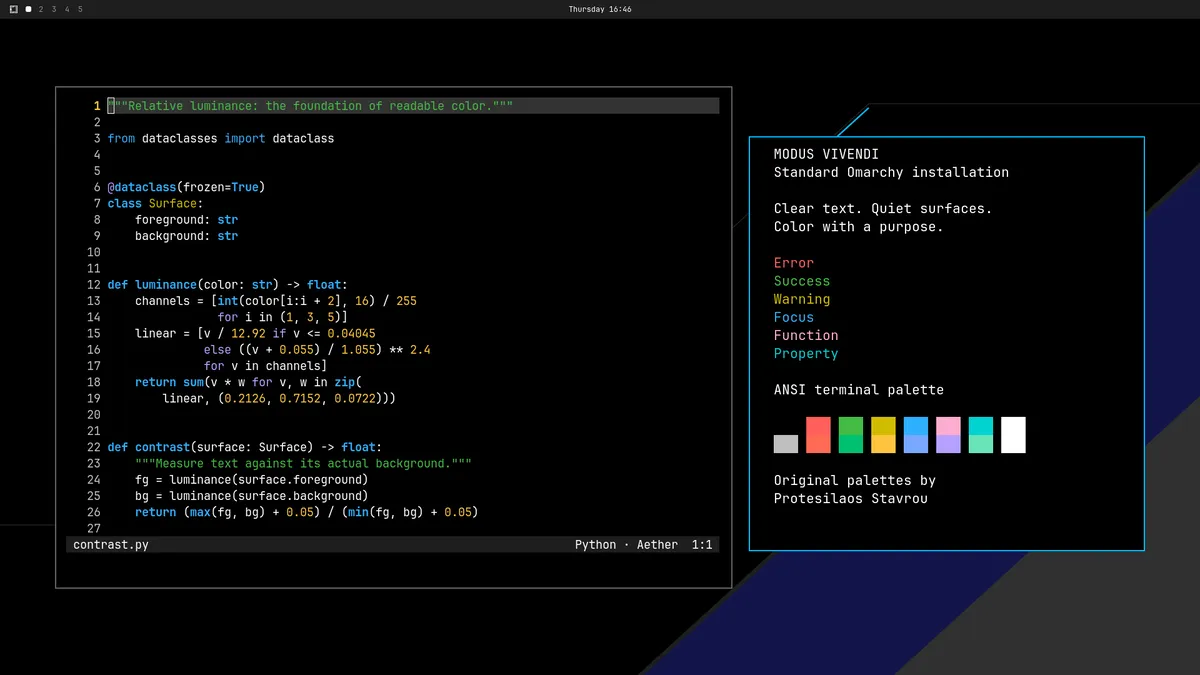Click the 'else ((v + 0.055)' line
Viewport: 1200px width, 675px height.
(x=317, y=350)
